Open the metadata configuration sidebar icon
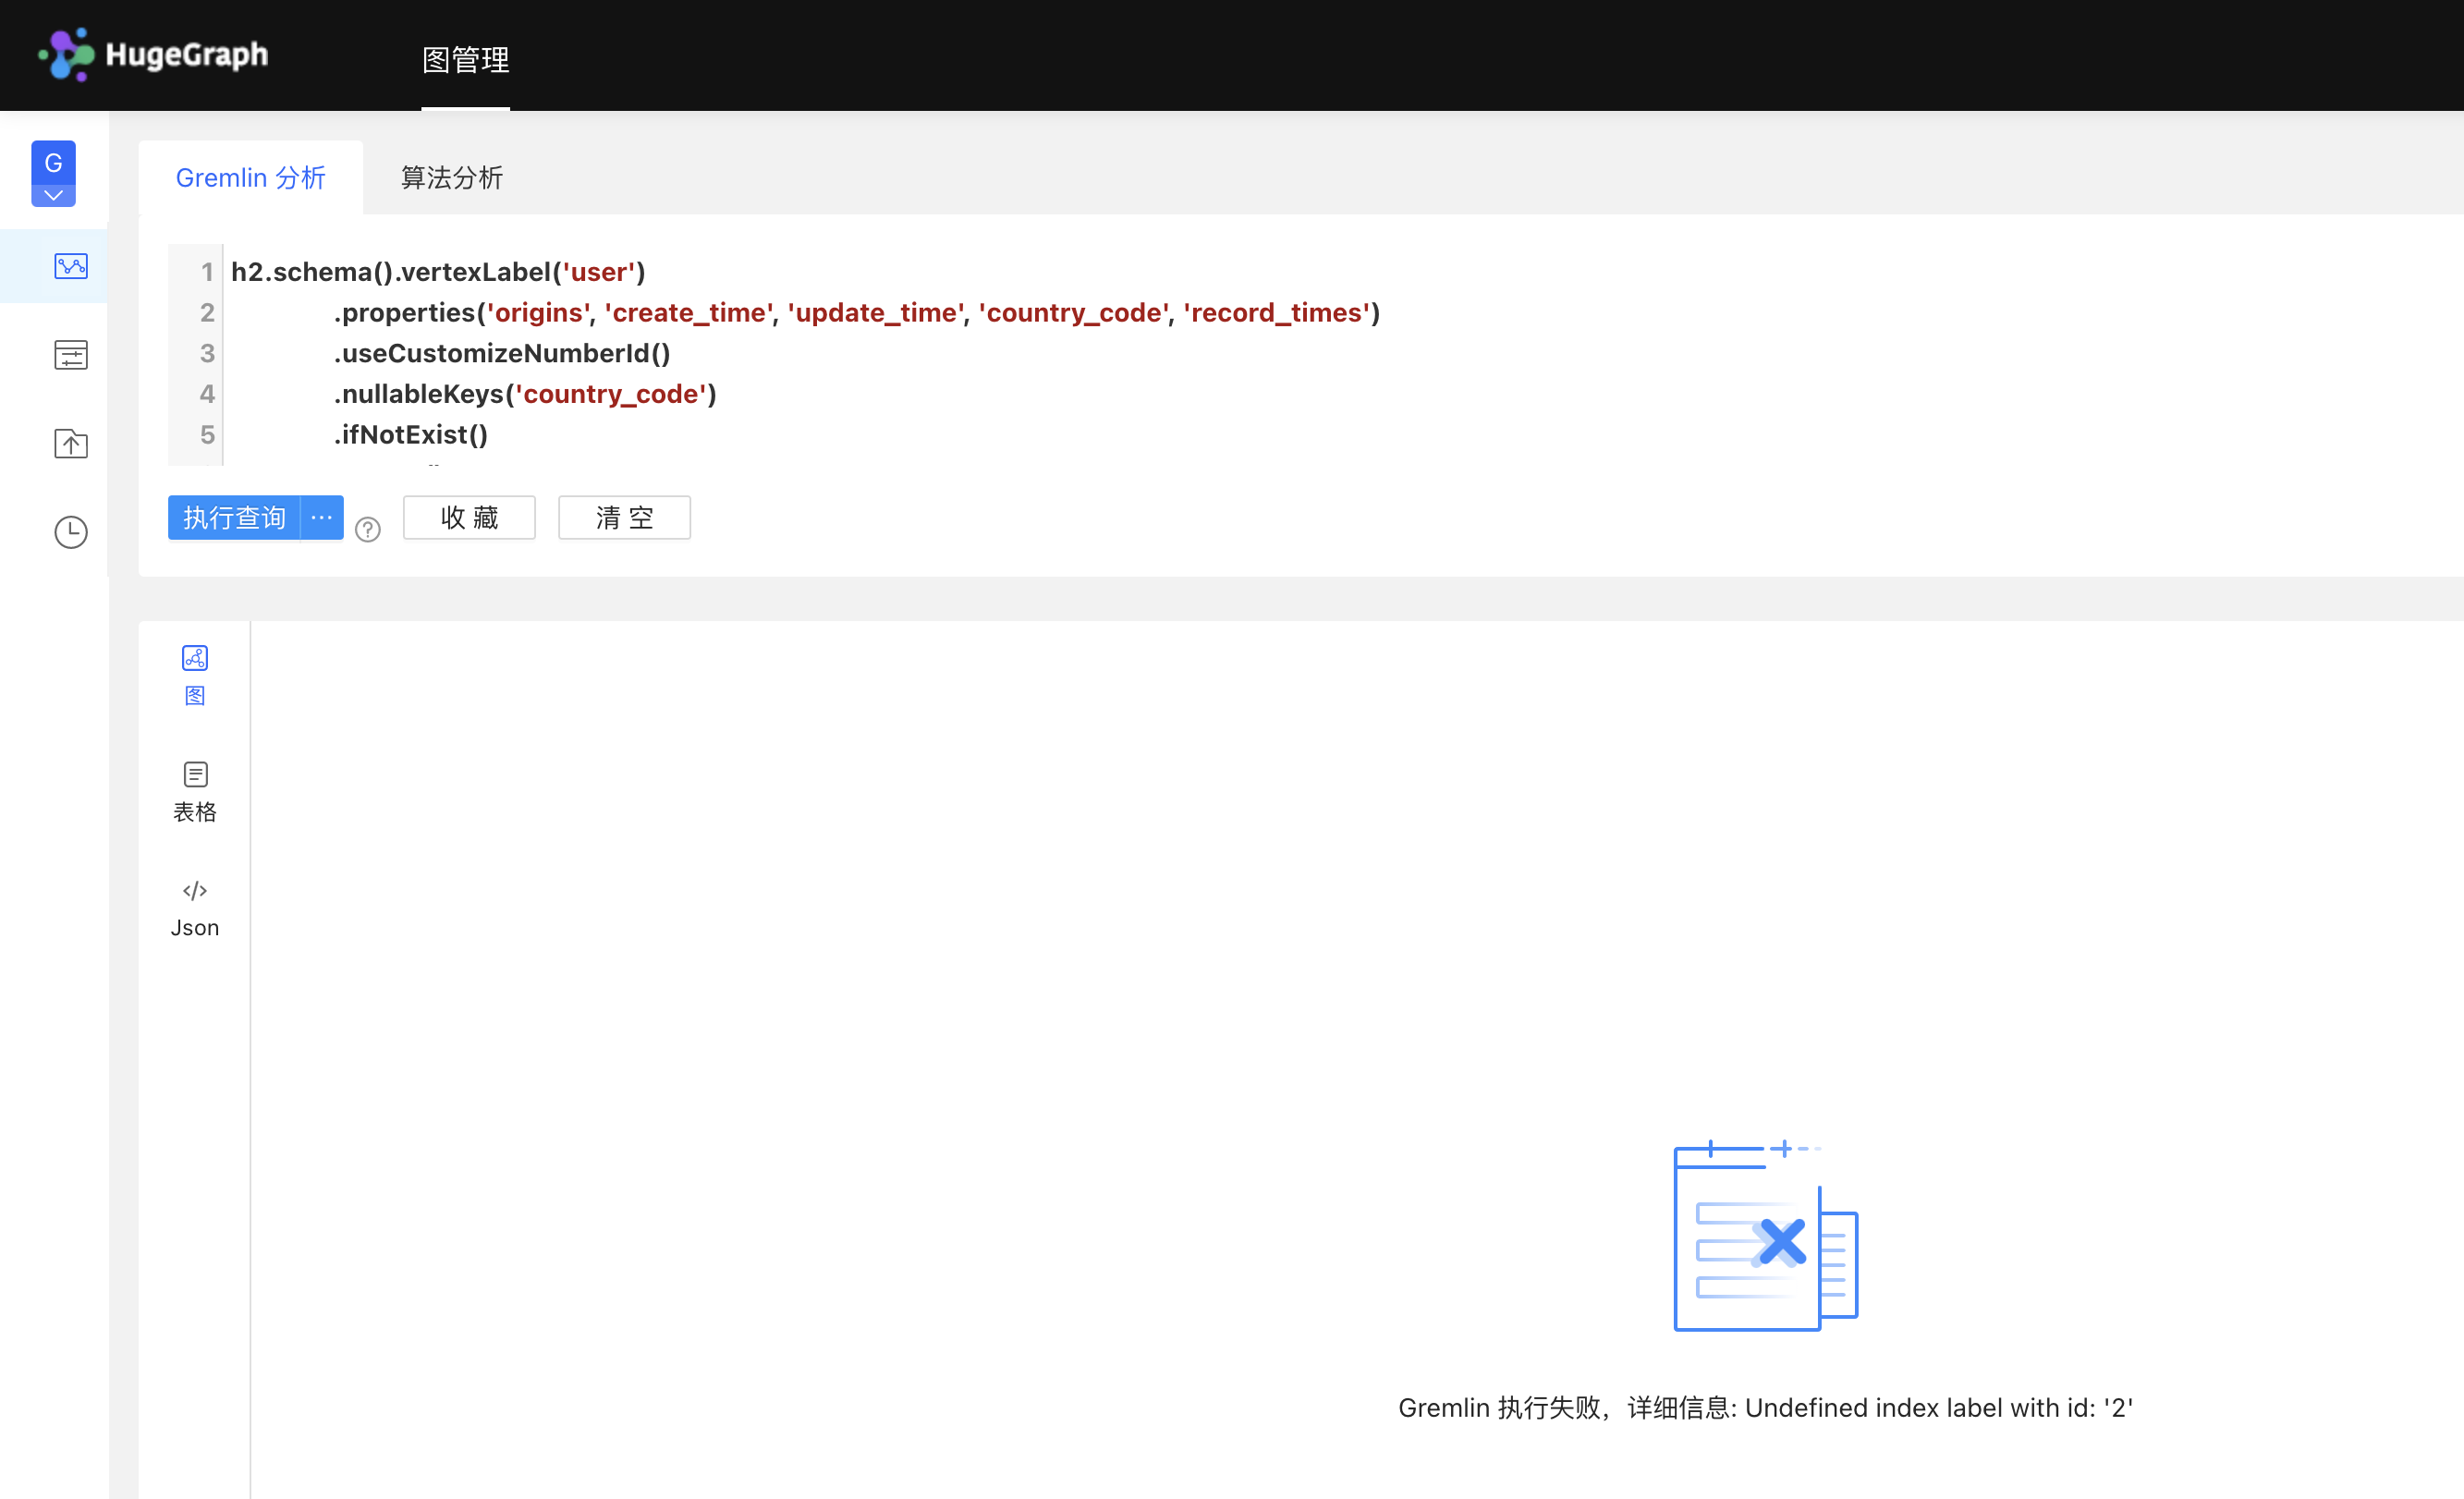This screenshot has height=1499, width=2464. (70, 355)
